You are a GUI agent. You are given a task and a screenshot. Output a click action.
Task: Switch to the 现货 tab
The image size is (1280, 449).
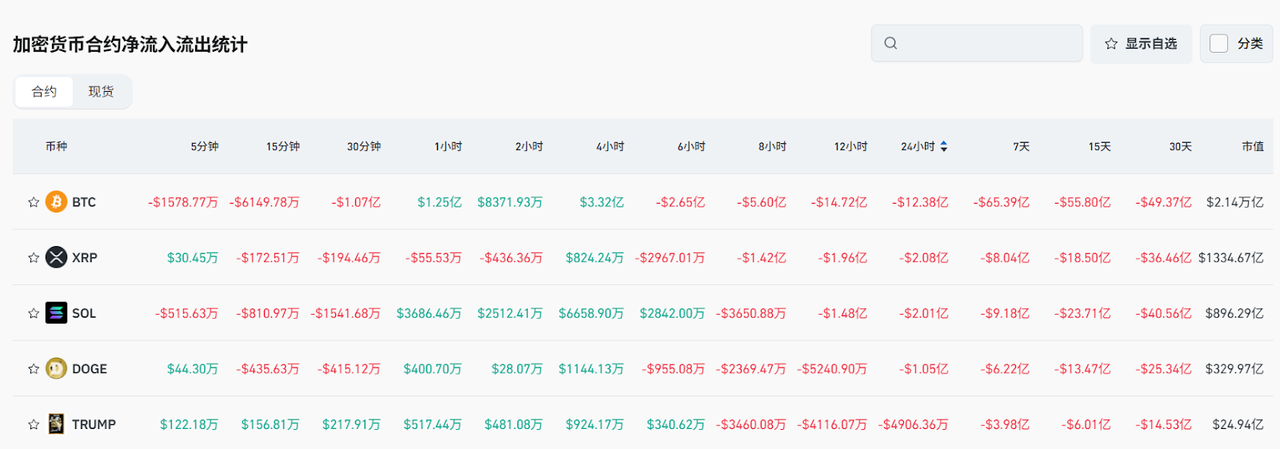pyautogui.click(x=101, y=92)
